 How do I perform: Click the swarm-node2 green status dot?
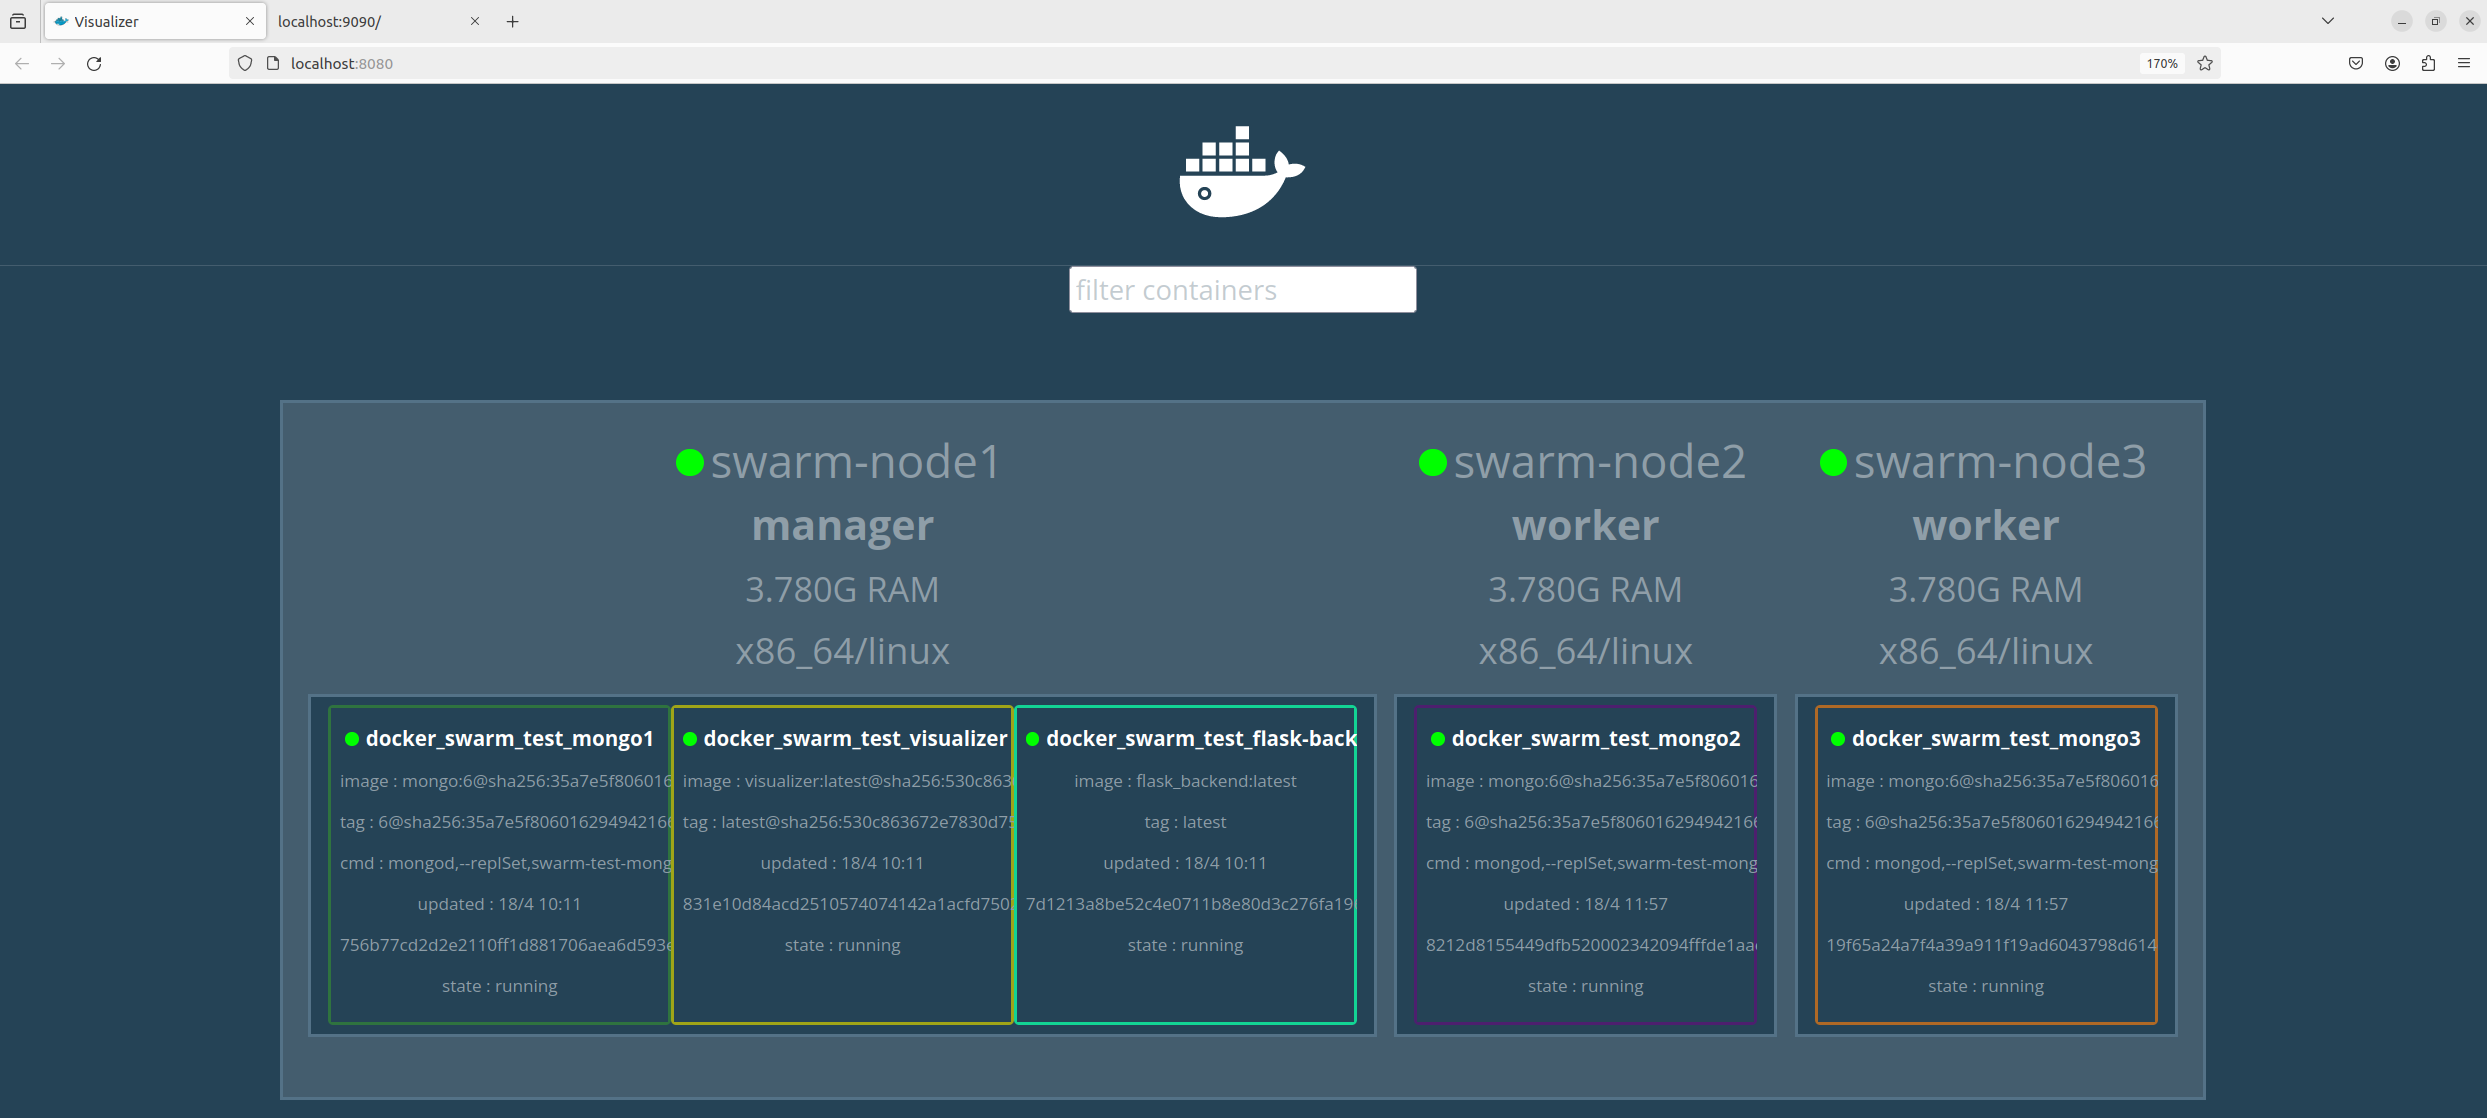click(1432, 462)
